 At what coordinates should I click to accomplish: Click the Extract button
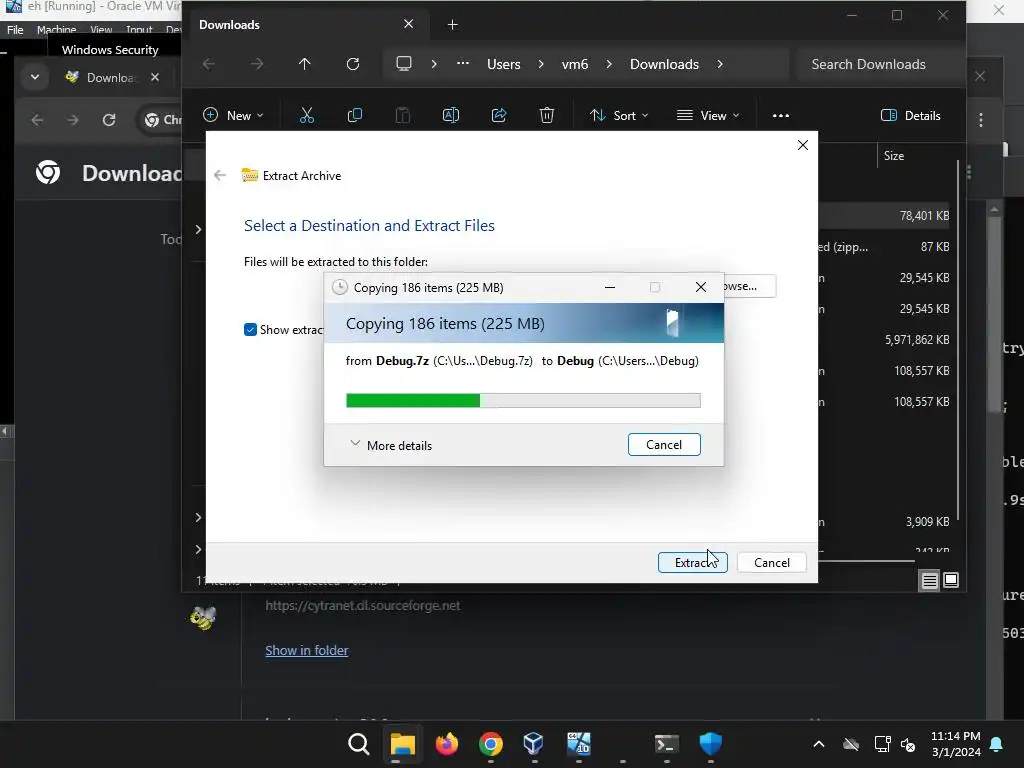click(x=692, y=562)
